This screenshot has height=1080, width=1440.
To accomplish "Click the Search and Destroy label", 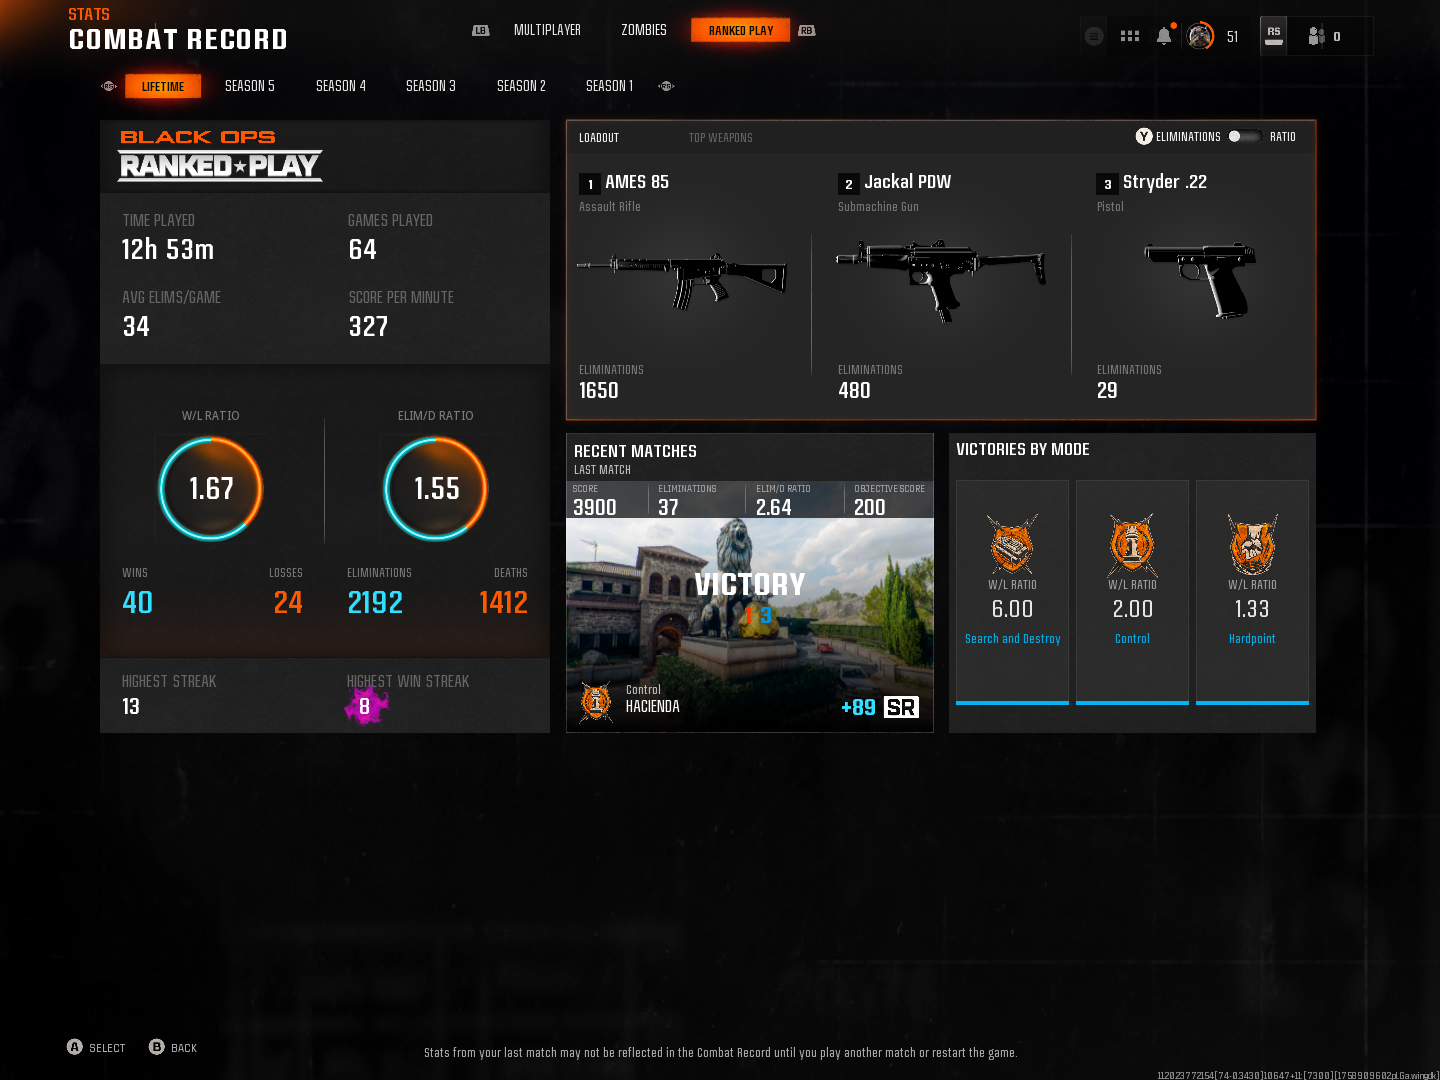I will 1012,639.
